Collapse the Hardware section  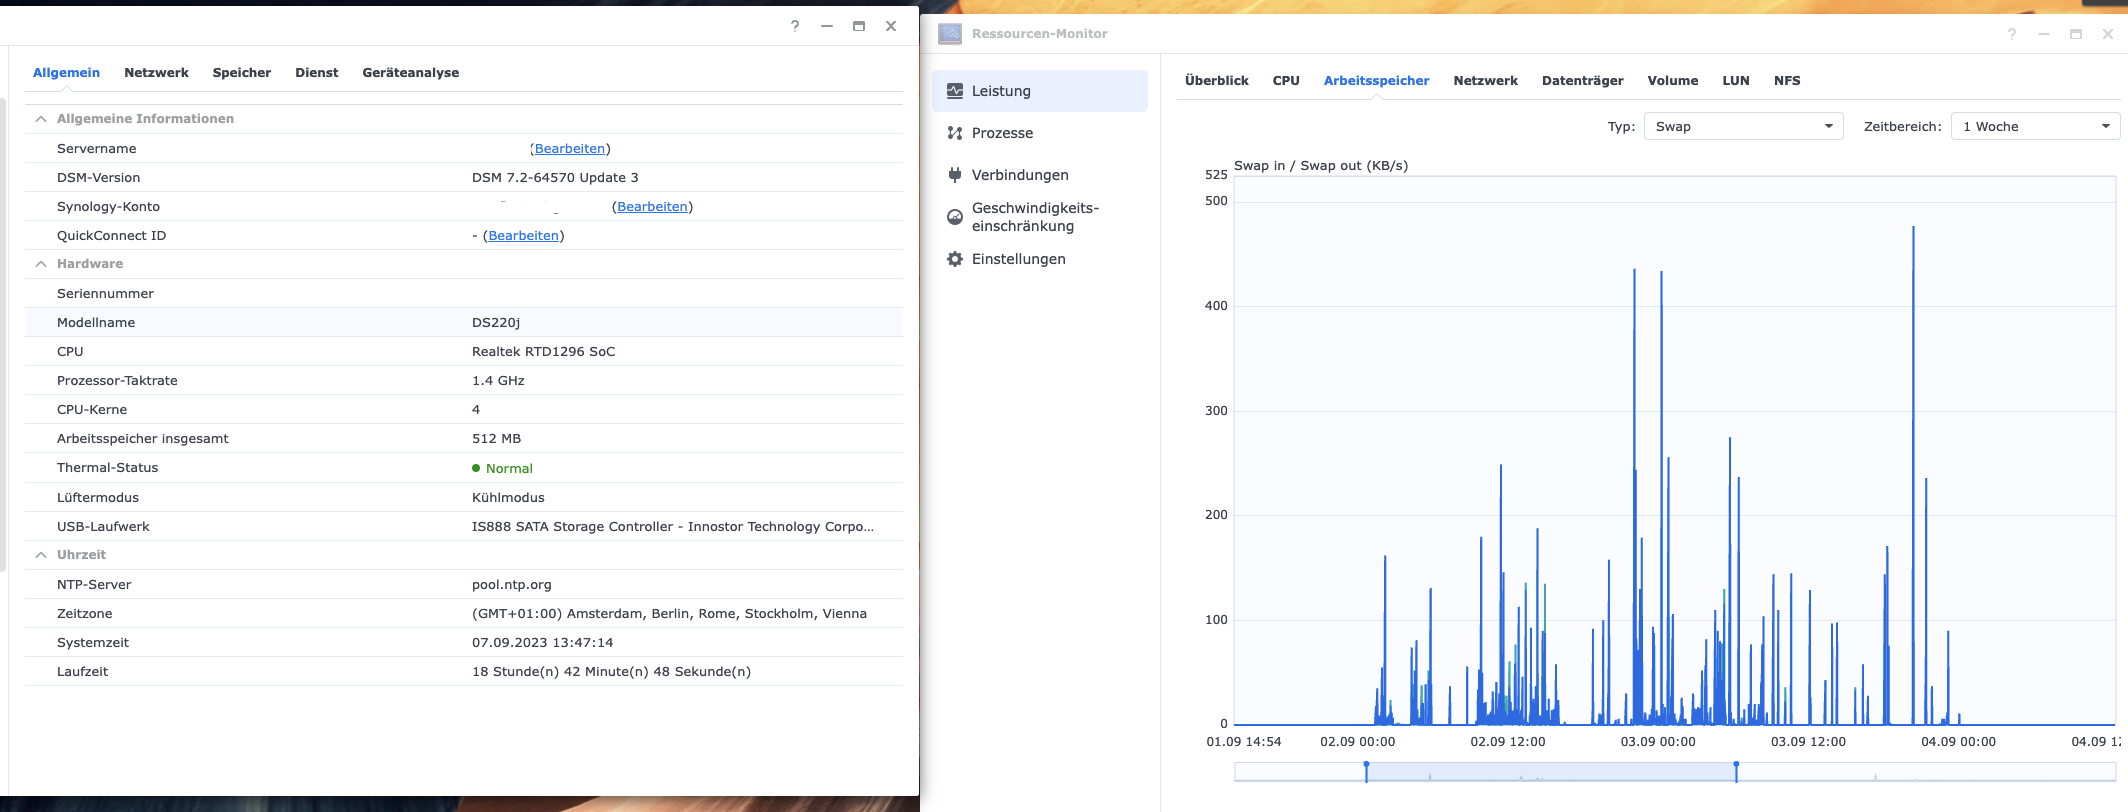pyautogui.click(x=41, y=264)
